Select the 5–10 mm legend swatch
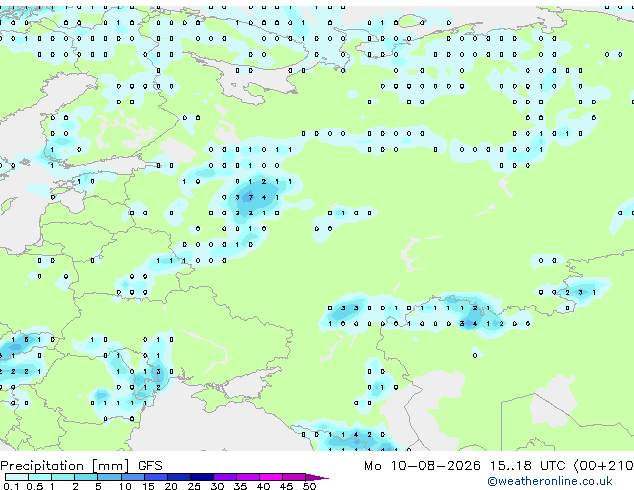 pyautogui.click(x=109, y=477)
